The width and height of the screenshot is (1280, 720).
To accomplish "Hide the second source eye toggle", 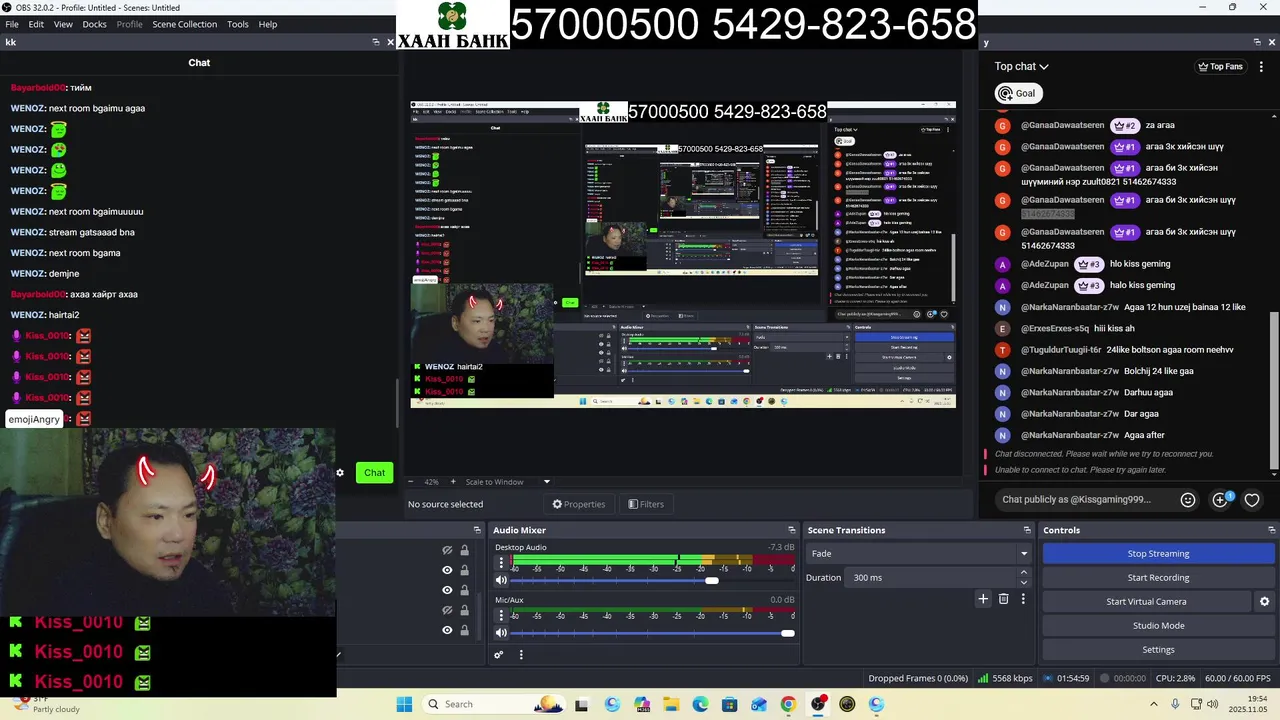I will click(x=447, y=570).
